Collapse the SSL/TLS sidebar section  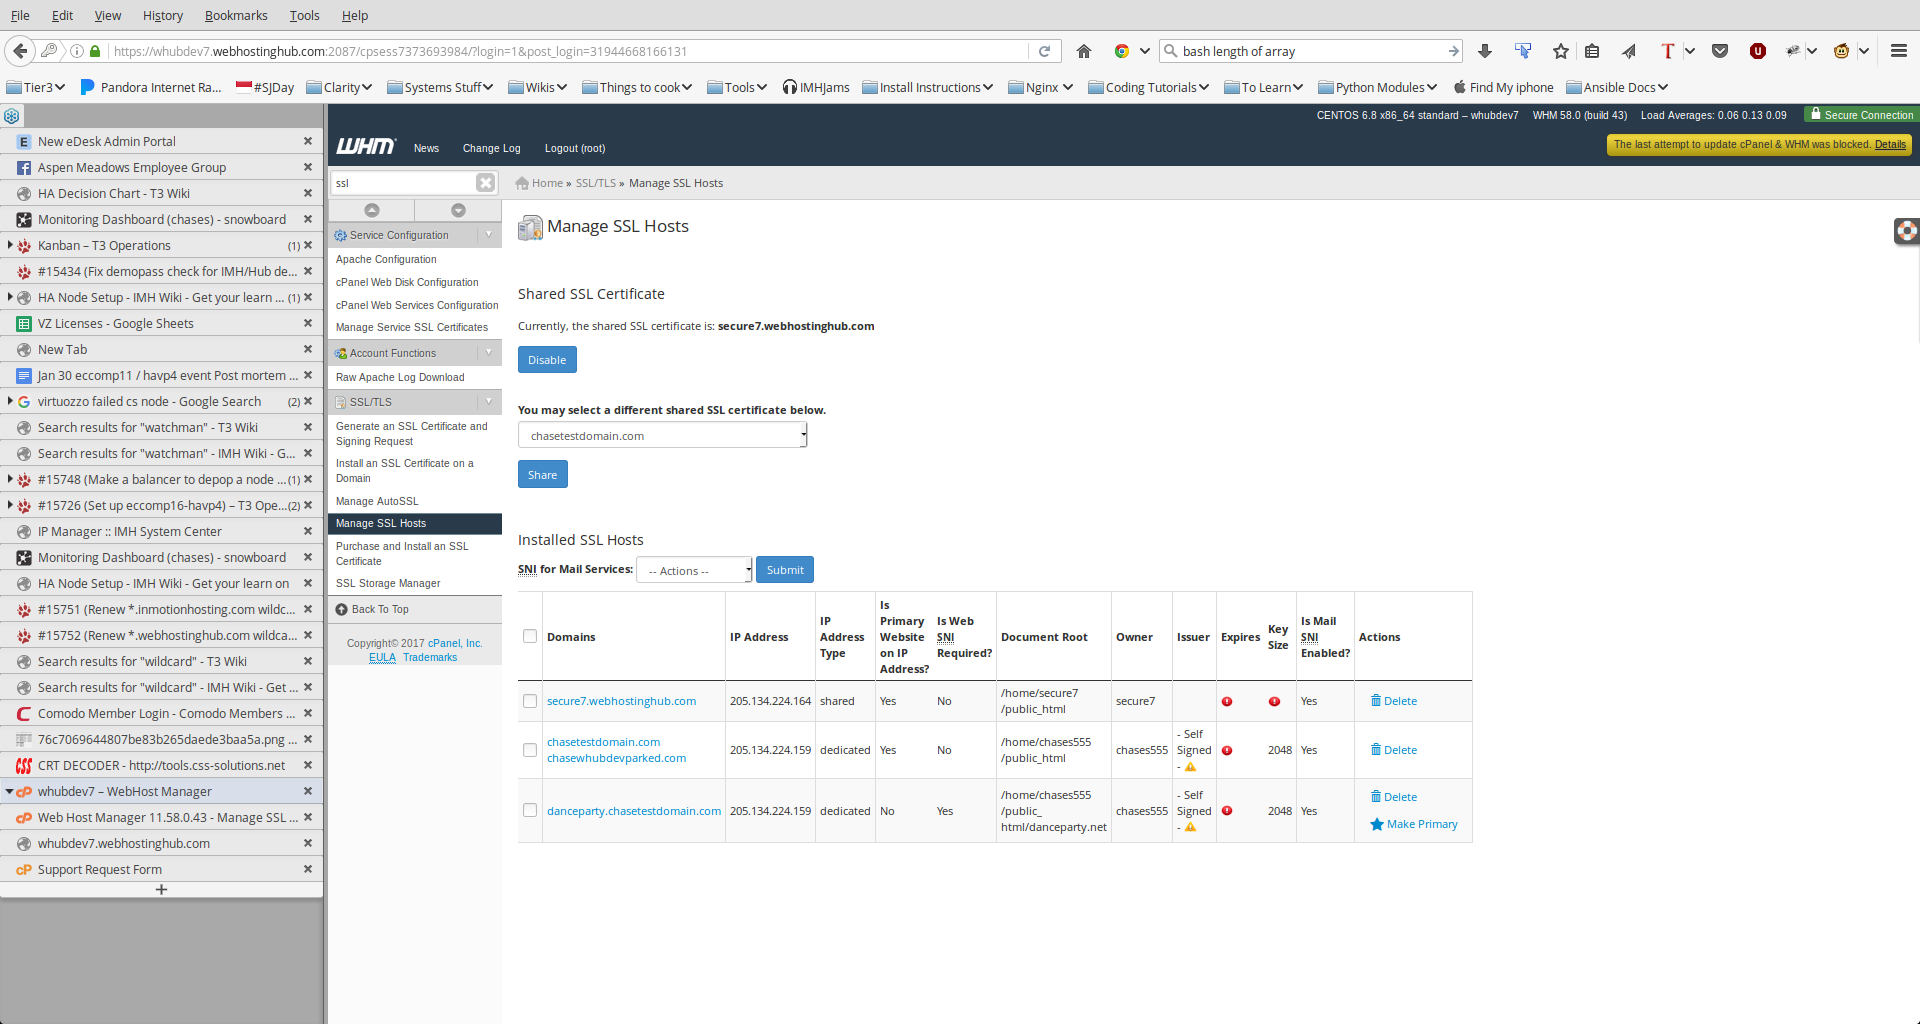click(488, 402)
